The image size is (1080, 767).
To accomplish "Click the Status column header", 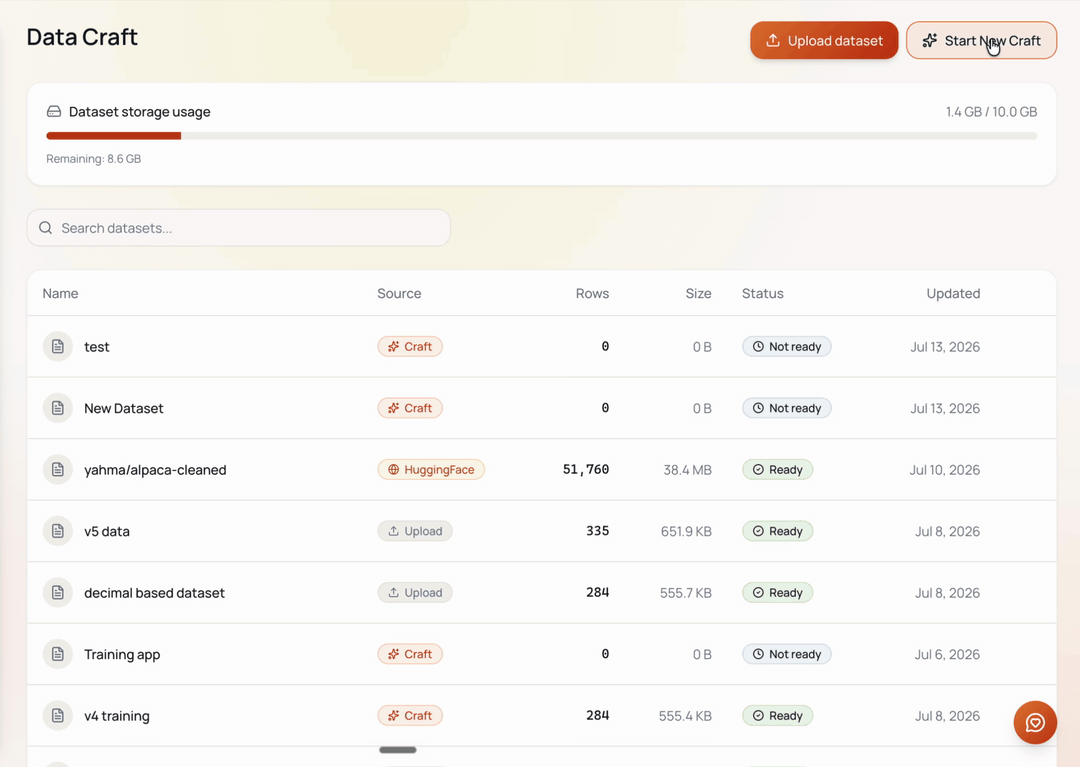I will [x=762, y=293].
